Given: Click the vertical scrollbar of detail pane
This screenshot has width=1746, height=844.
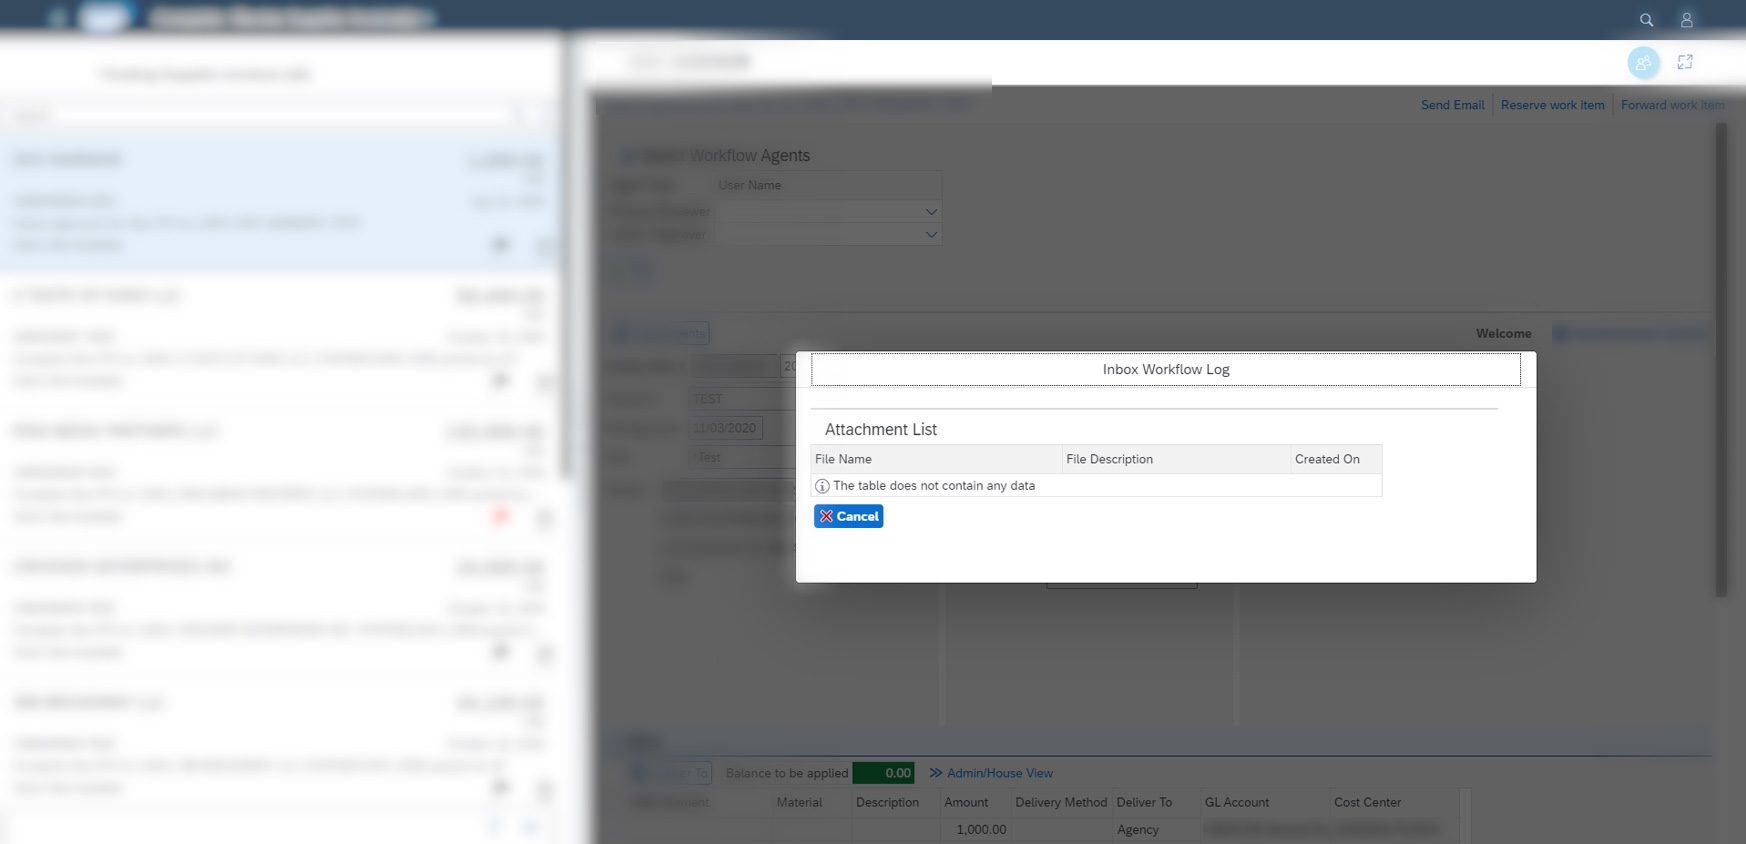Looking at the screenshot, I should coord(1721,360).
